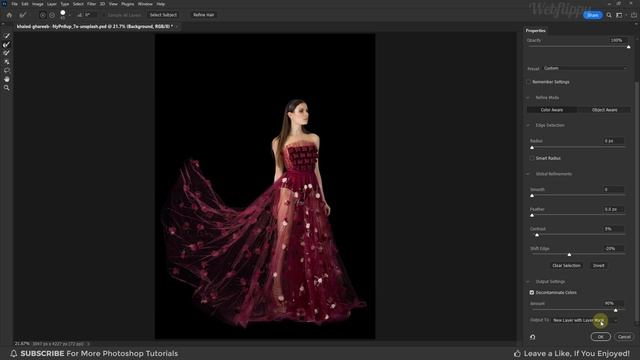Click the Cancel button
The width and height of the screenshot is (640, 360).
tap(624, 337)
